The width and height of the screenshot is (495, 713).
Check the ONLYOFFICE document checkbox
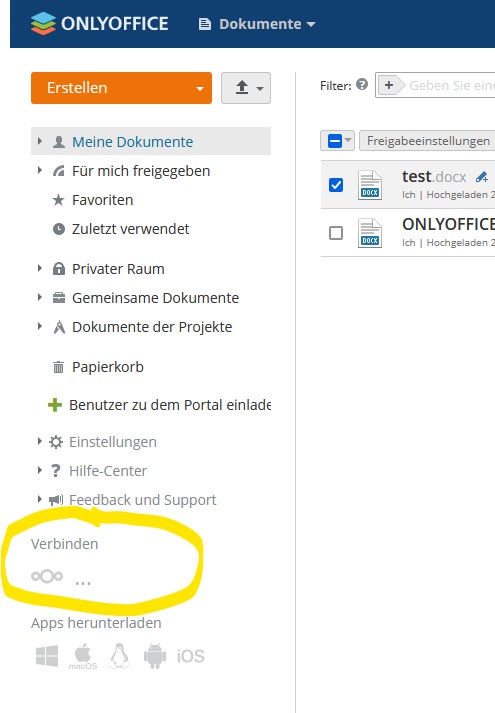point(336,233)
